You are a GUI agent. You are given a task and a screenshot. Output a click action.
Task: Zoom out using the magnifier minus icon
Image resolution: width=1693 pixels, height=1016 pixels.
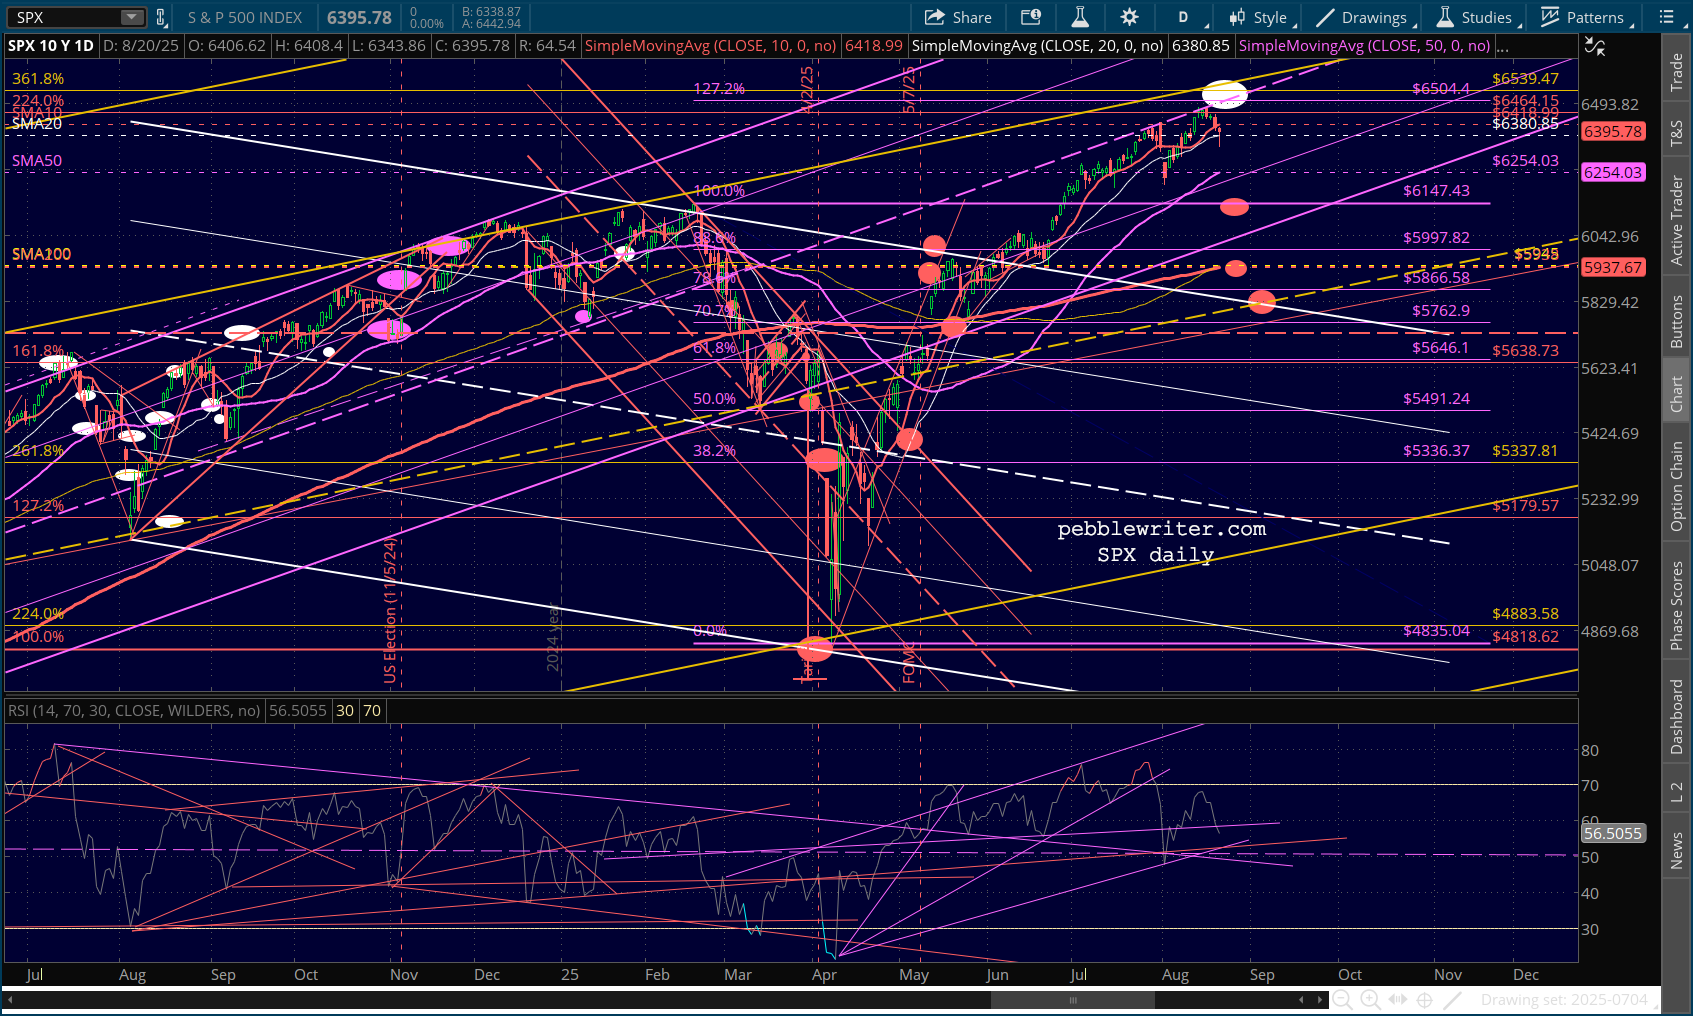(1342, 999)
